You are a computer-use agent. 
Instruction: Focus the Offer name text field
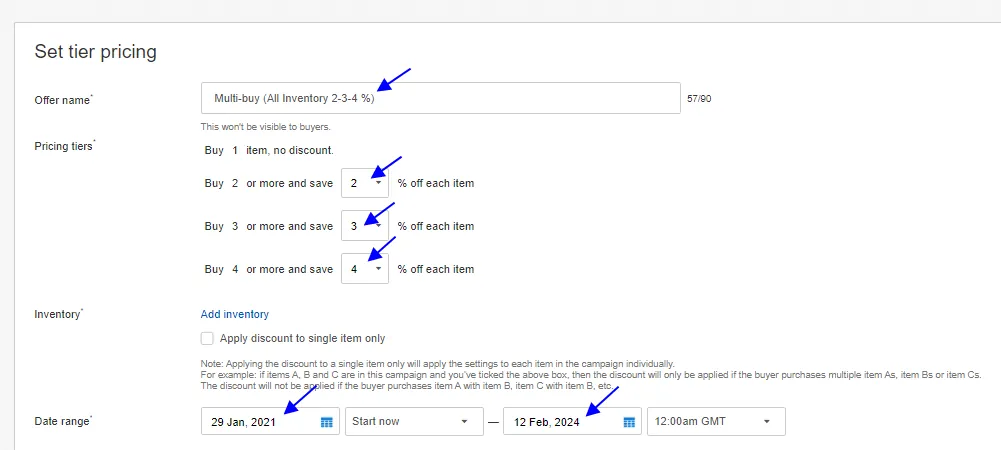[x=440, y=98]
